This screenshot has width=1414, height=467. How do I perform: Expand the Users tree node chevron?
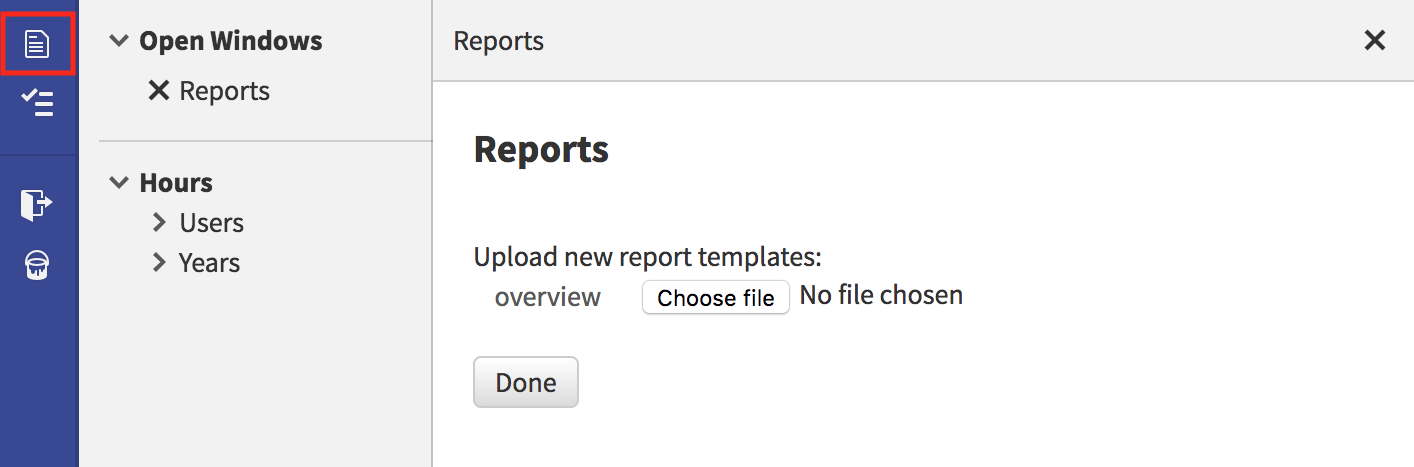point(159,222)
